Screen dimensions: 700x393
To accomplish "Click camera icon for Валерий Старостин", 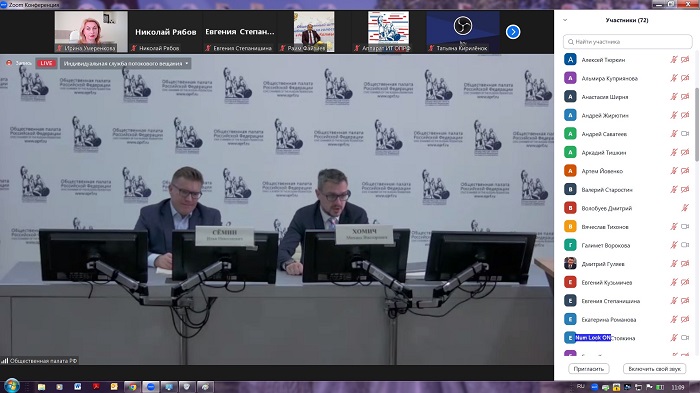I will [x=685, y=189].
